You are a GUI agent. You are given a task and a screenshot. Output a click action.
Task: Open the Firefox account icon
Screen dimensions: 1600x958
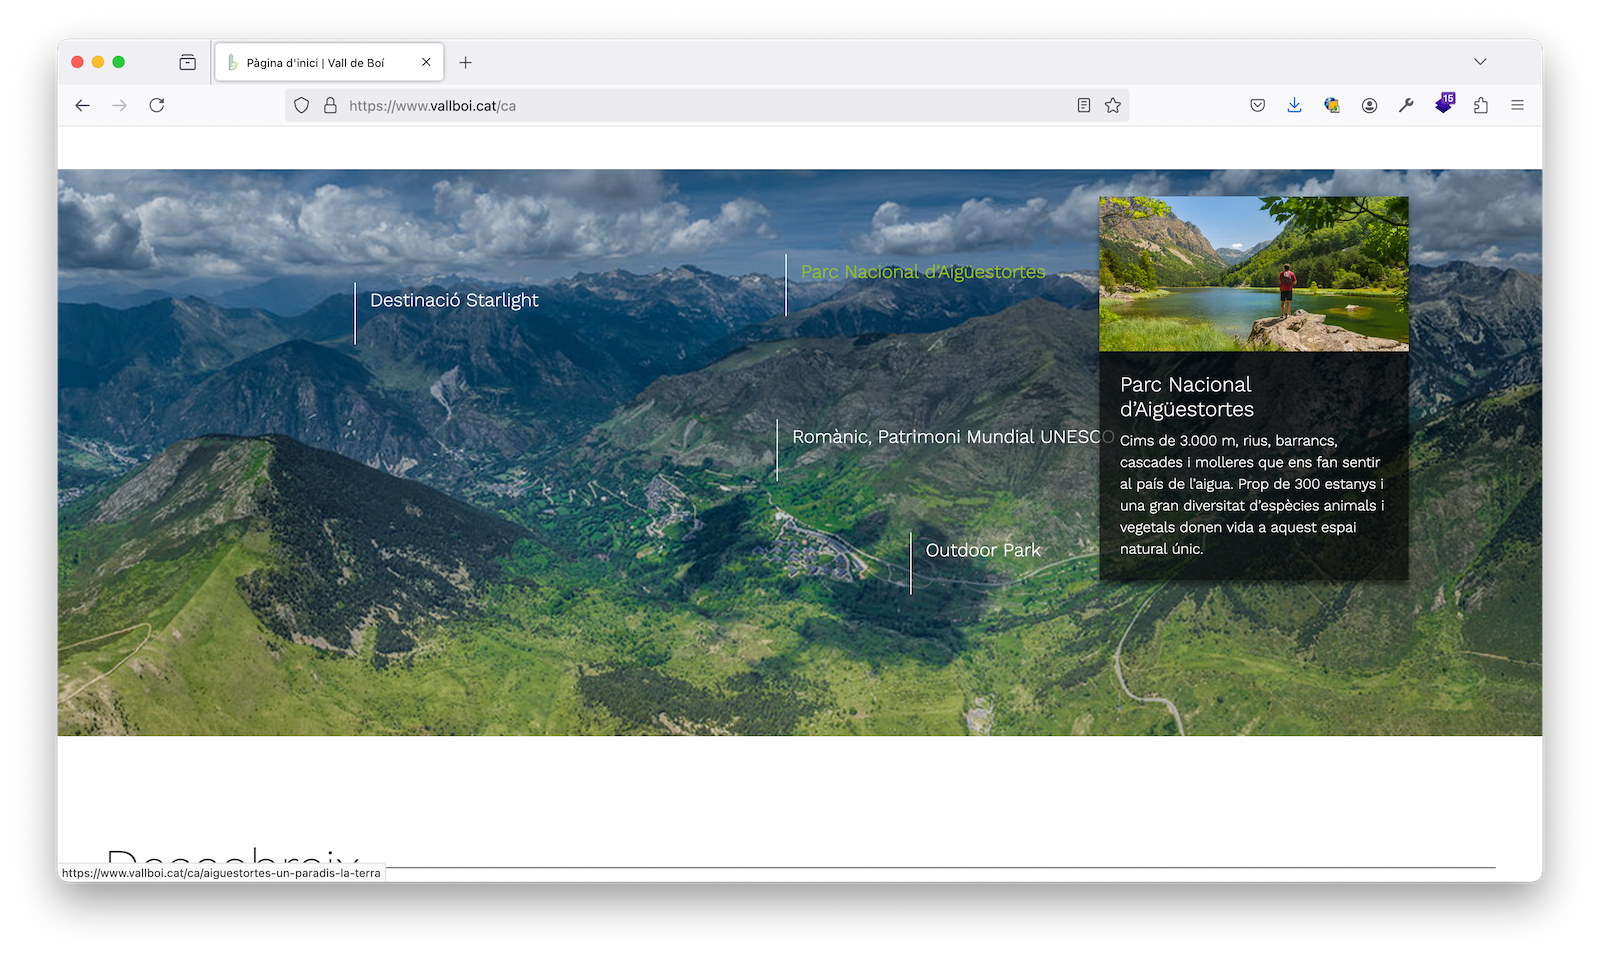[x=1369, y=105]
